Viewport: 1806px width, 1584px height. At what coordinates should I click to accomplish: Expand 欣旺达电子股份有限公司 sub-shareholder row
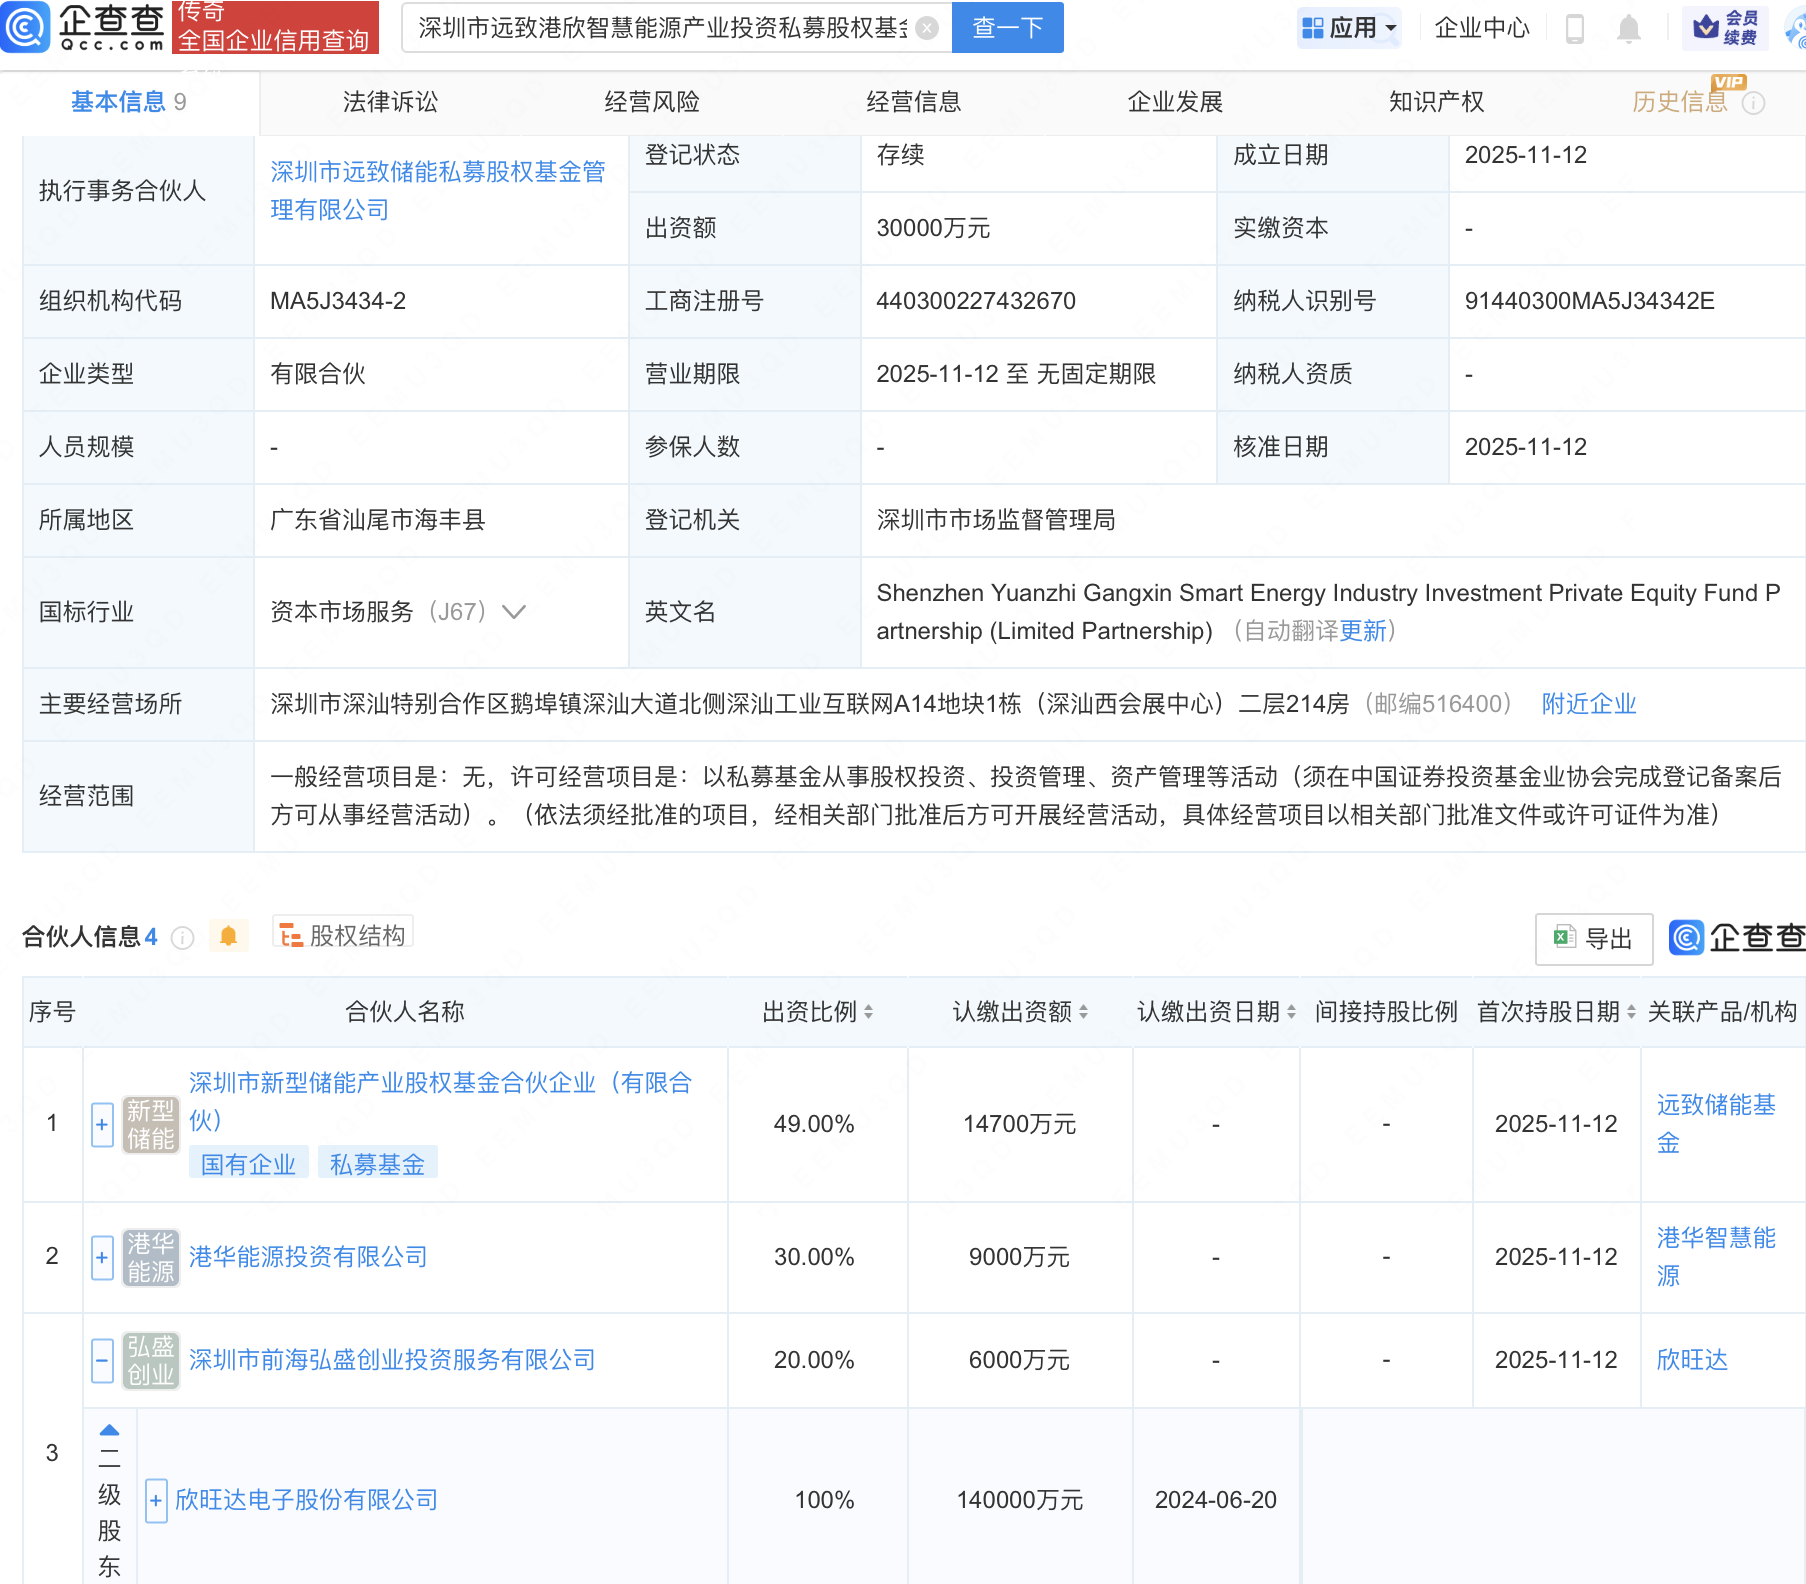pos(156,1501)
